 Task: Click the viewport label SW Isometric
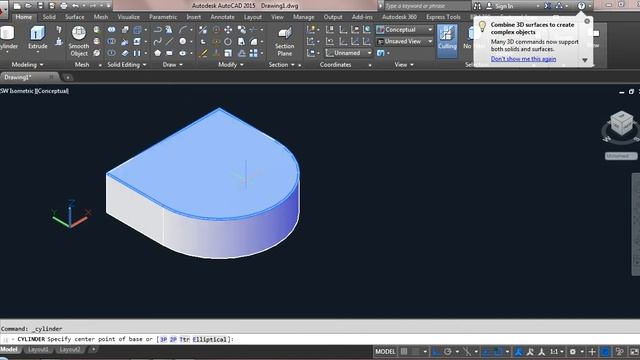coord(17,91)
